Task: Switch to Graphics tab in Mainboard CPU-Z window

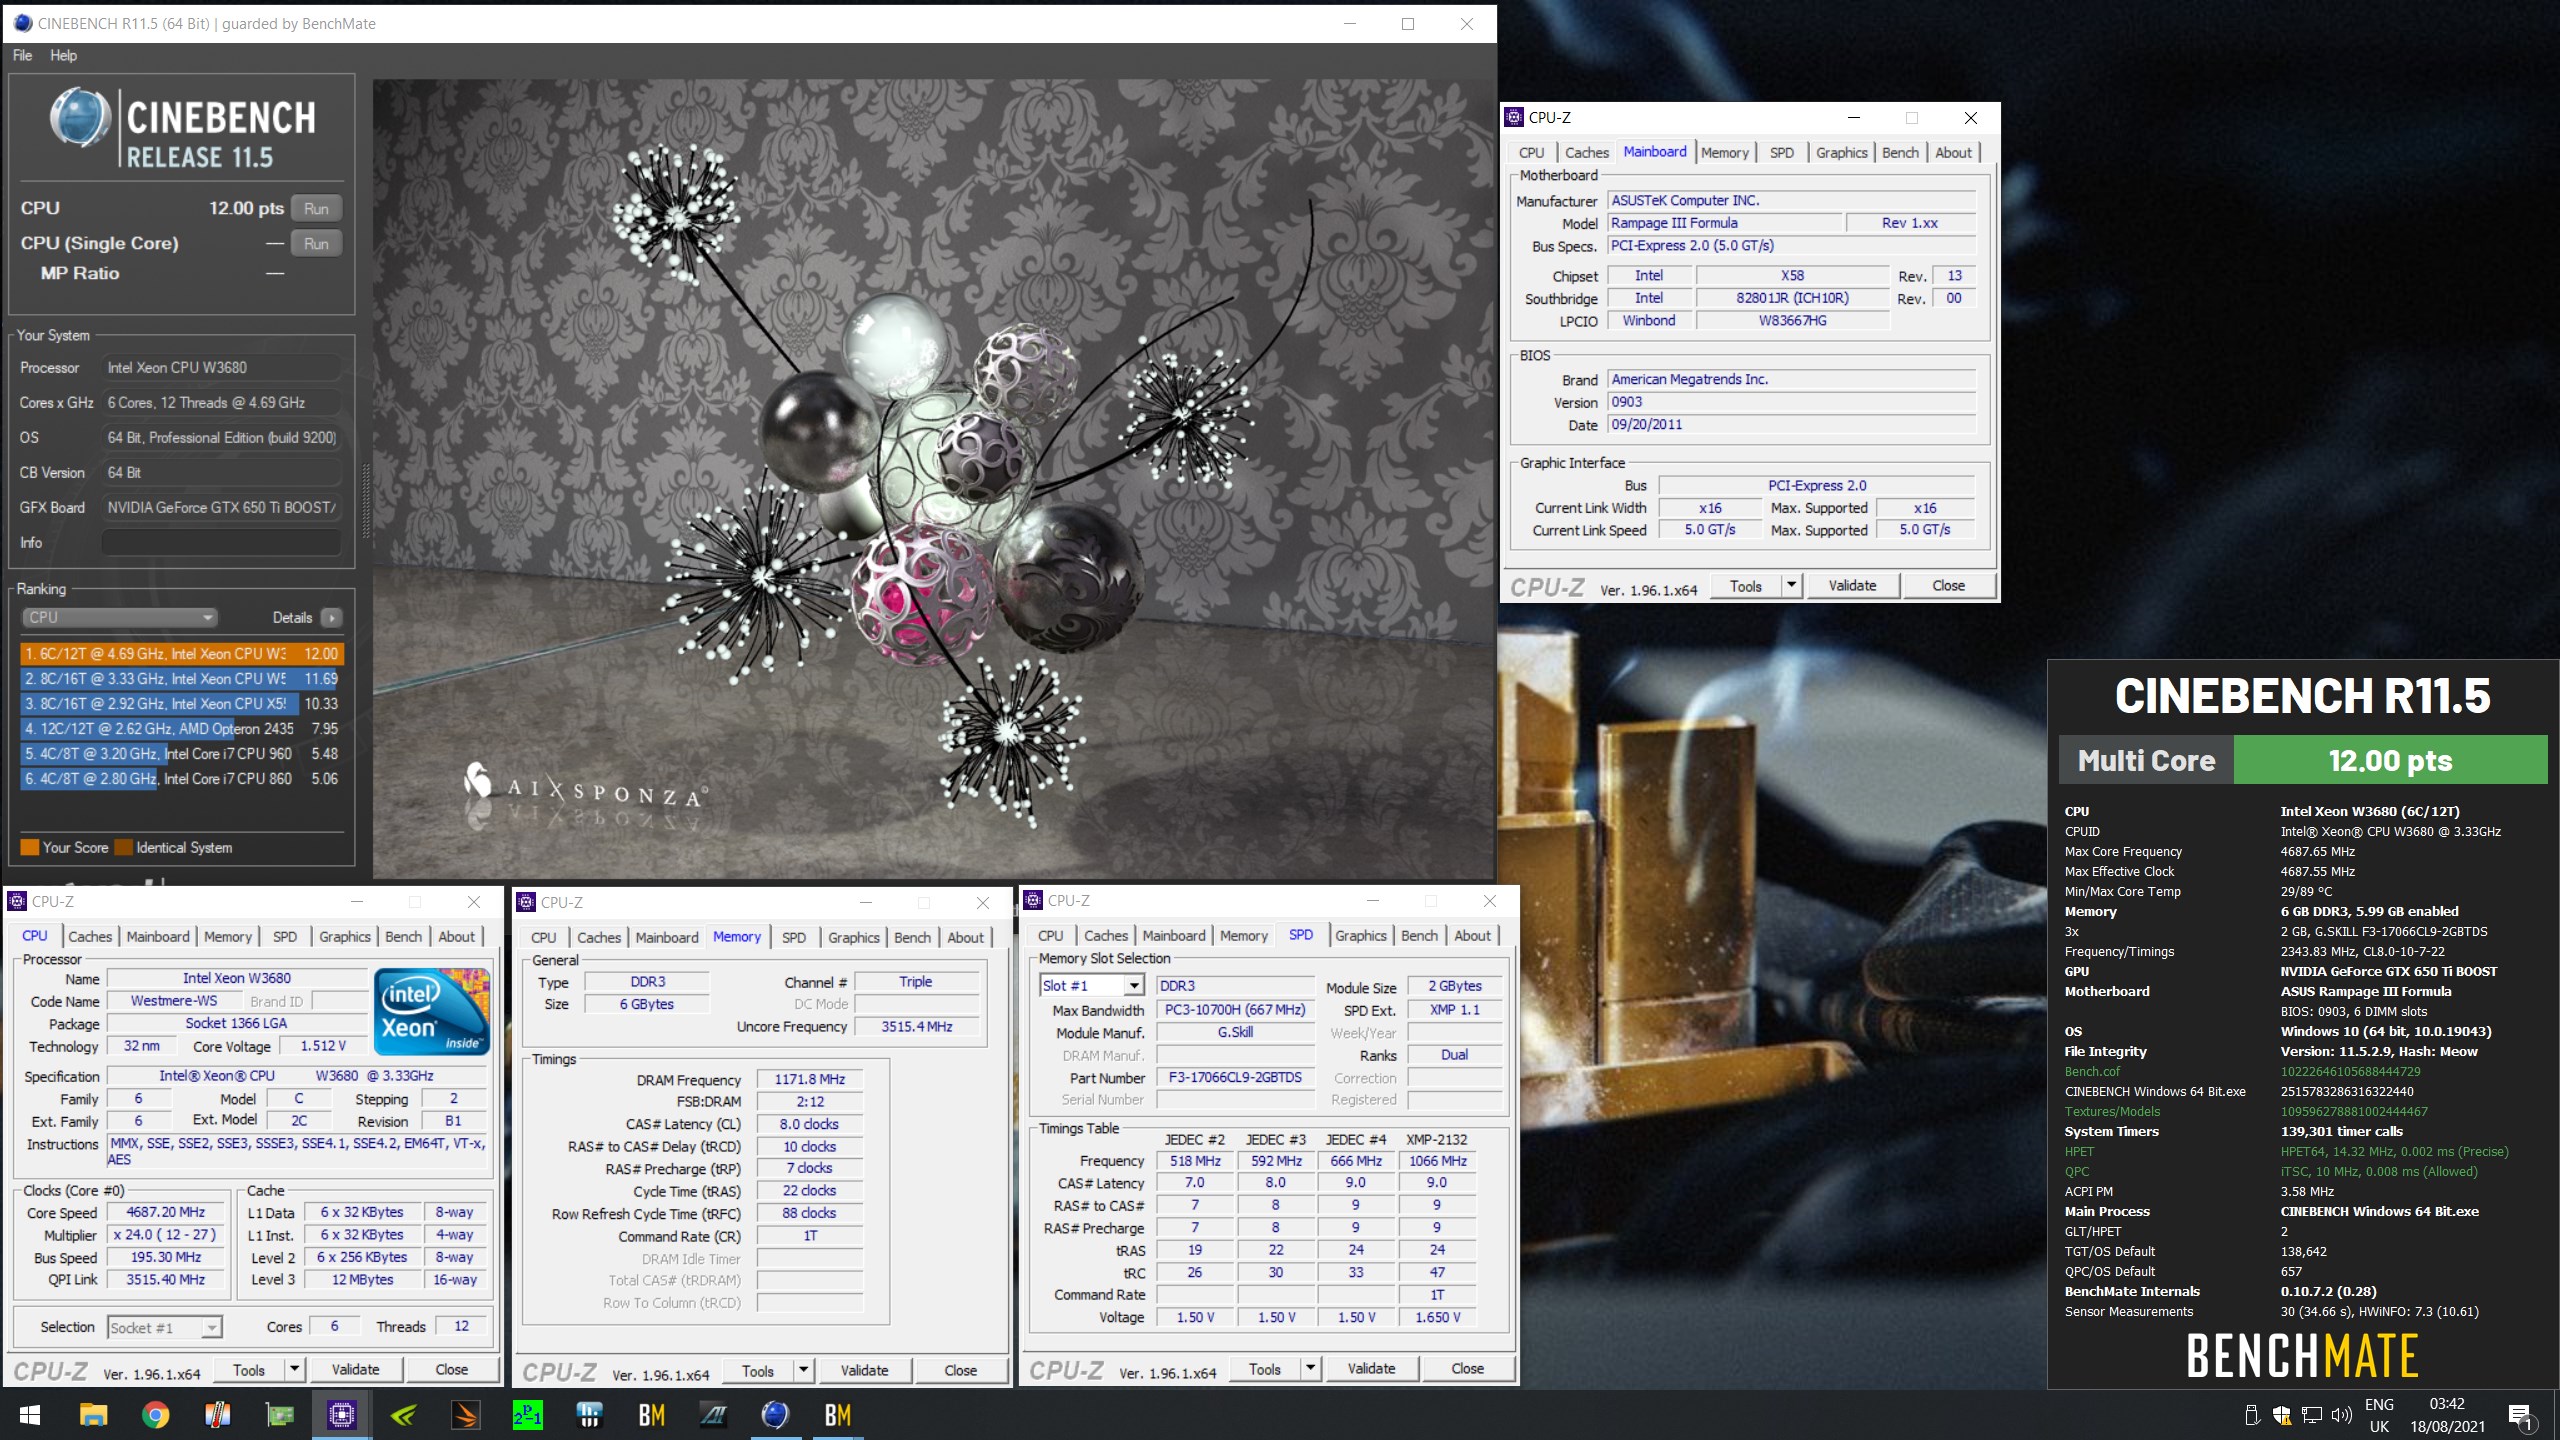Action: [x=1841, y=153]
